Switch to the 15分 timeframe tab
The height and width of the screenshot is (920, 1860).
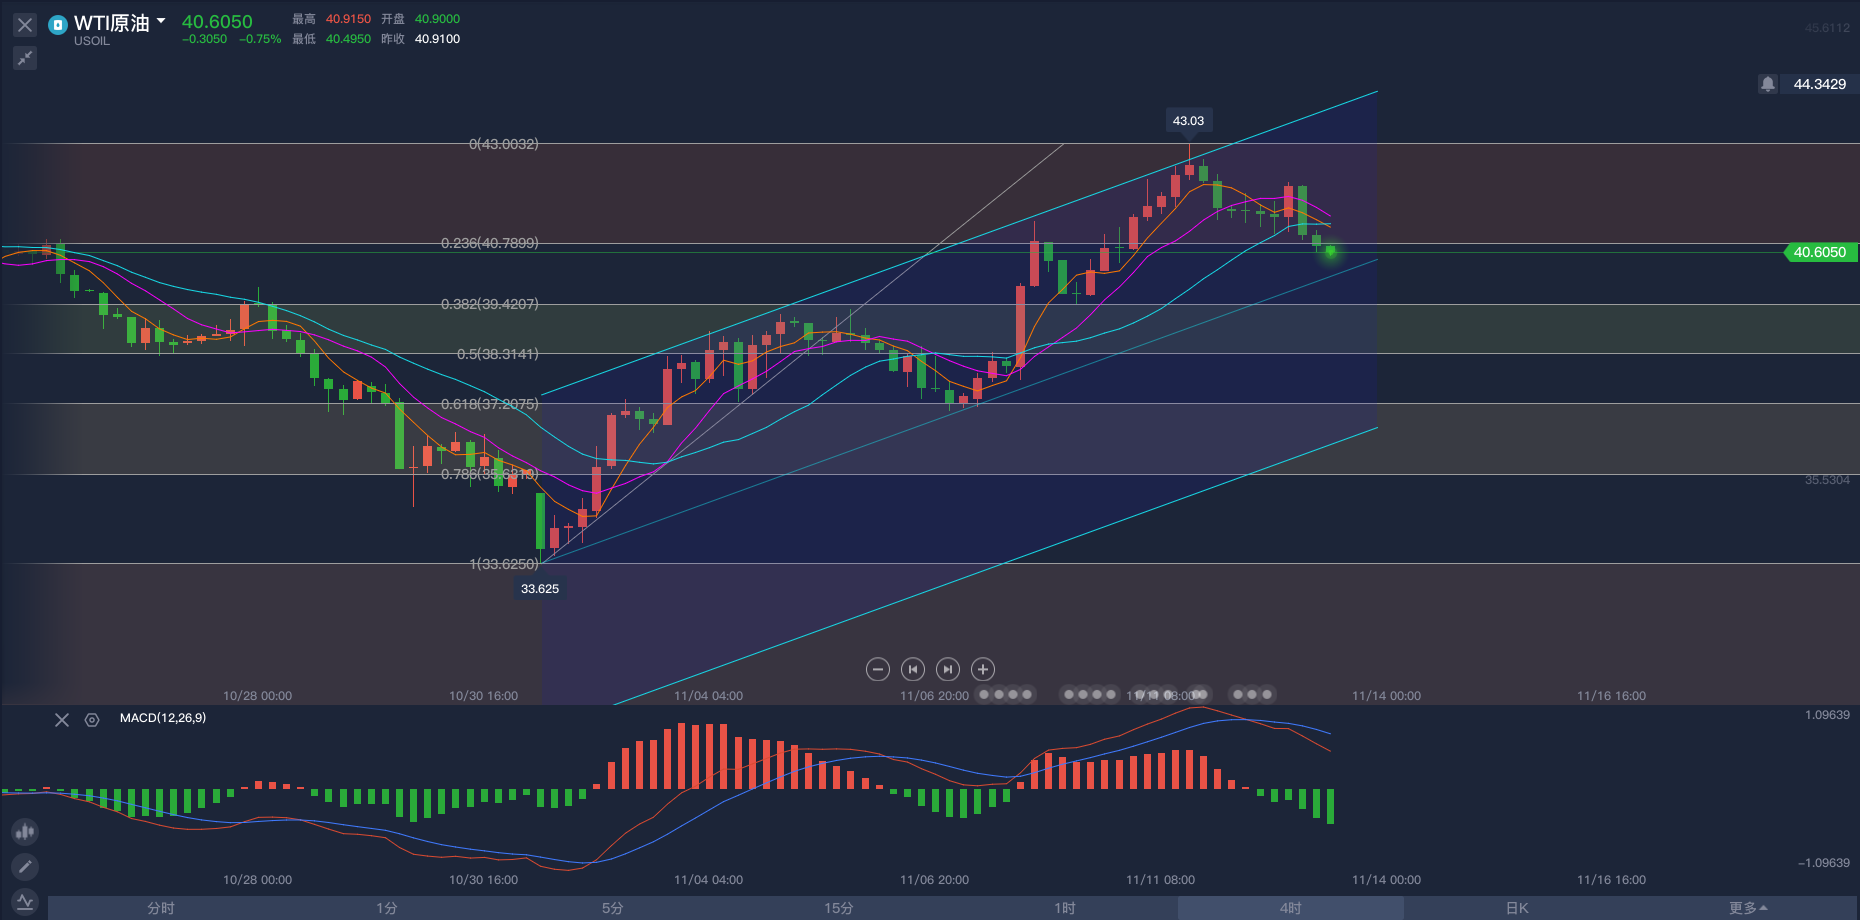pyautogui.click(x=839, y=908)
